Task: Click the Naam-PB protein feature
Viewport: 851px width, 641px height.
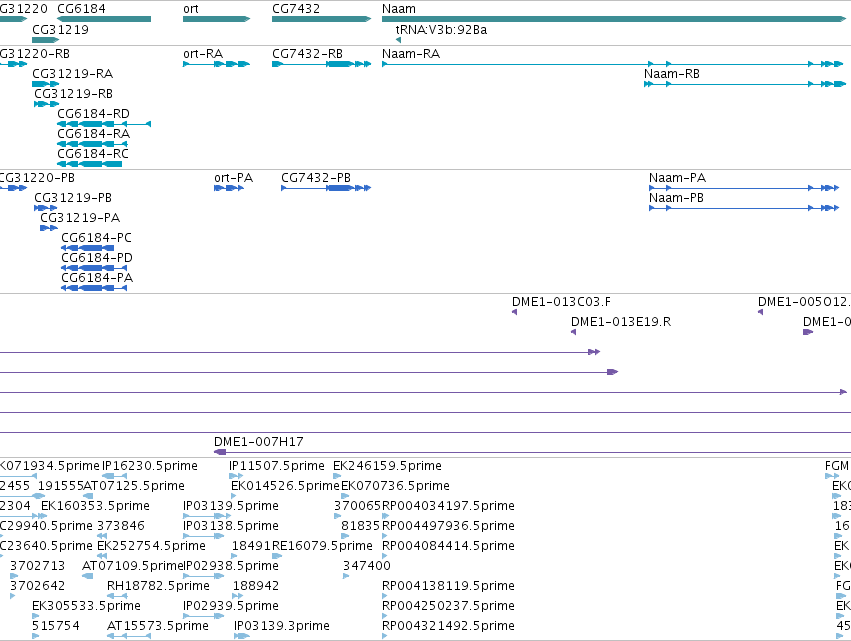Action: coord(744,208)
